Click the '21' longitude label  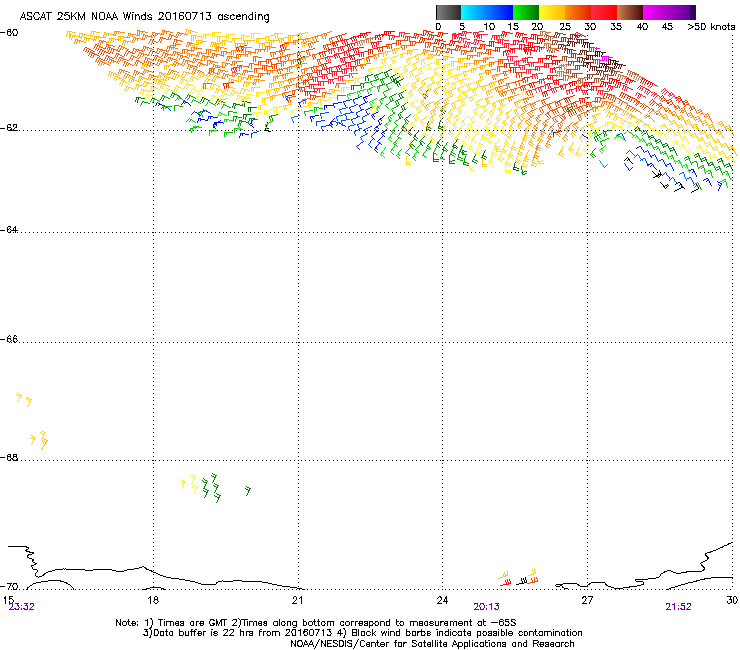297,600
